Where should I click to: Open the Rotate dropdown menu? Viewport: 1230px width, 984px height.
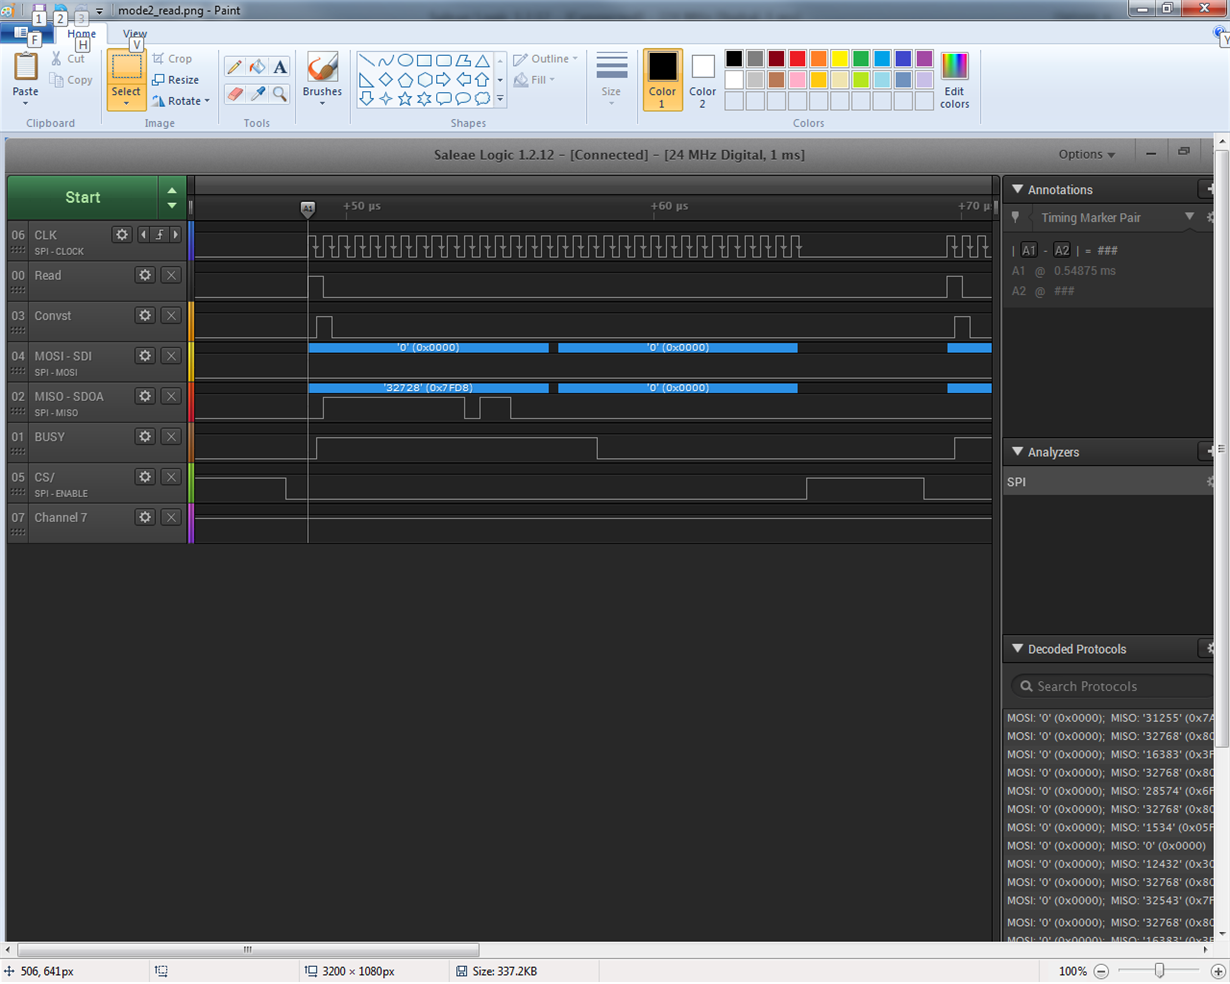(x=181, y=101)
